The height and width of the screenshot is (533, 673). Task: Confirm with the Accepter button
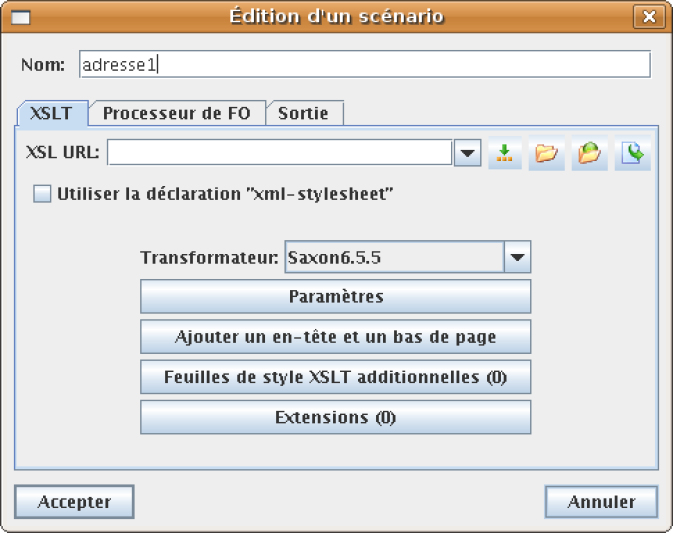point(74,502)
